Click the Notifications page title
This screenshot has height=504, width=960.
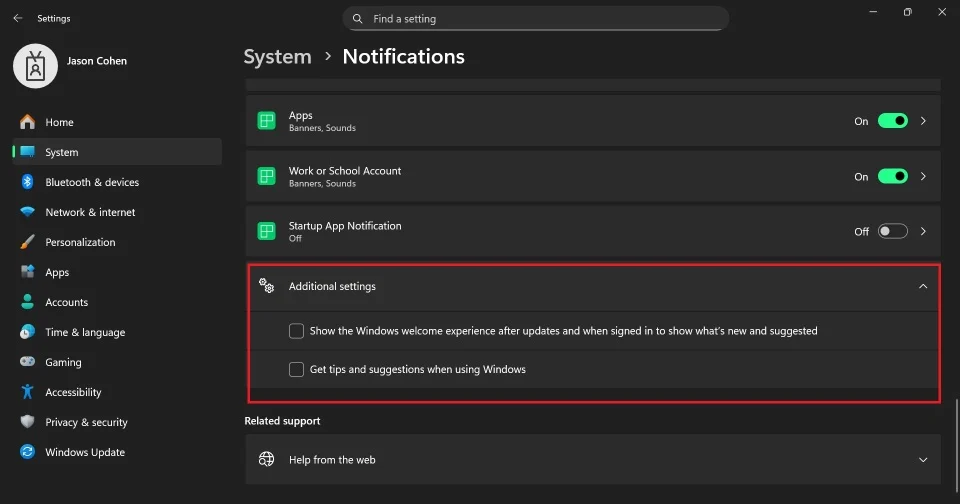403,56
